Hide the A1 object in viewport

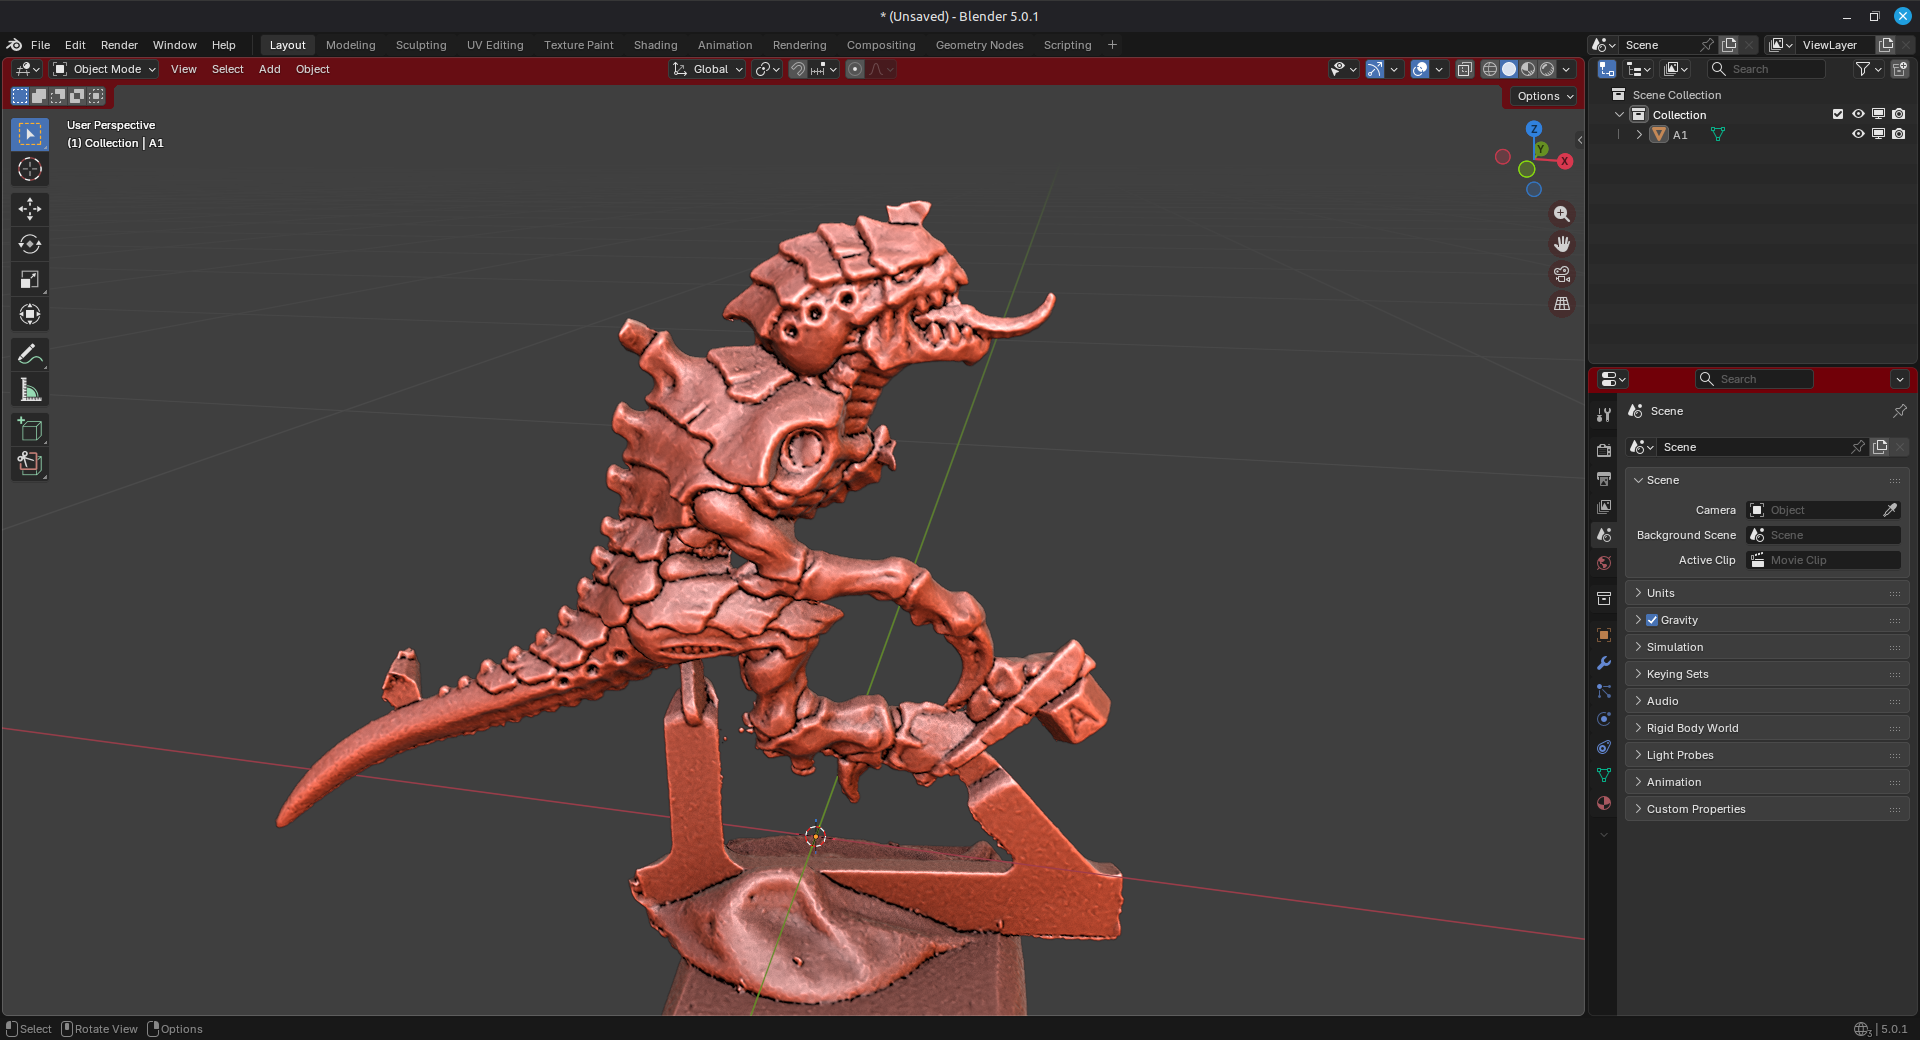click(x=1858, y=135)
